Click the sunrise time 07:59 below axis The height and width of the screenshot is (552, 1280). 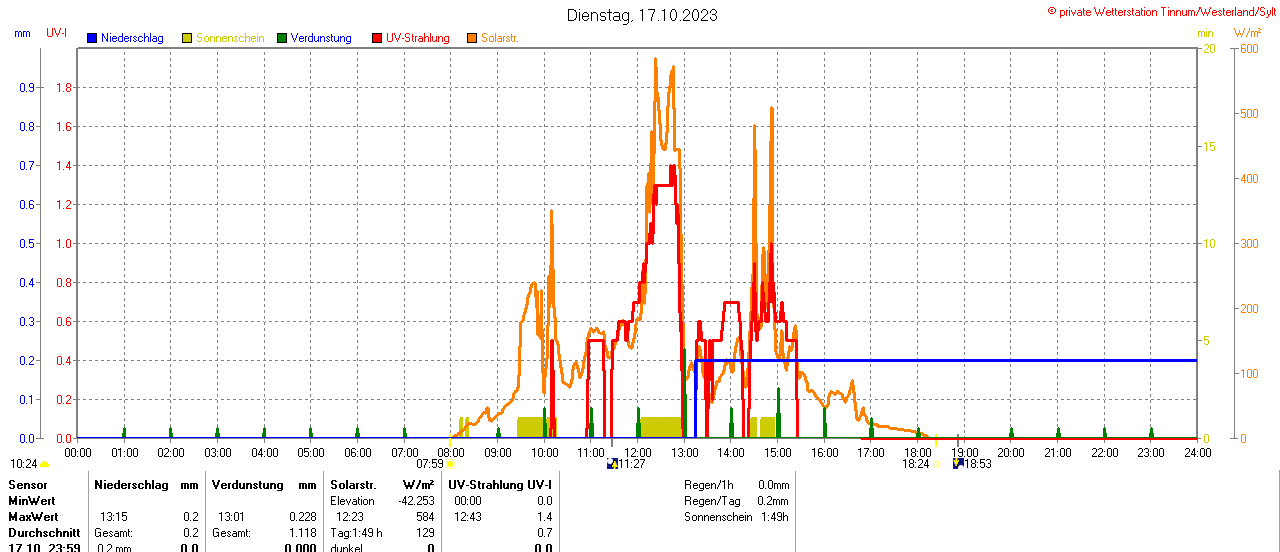pos(429,464)
